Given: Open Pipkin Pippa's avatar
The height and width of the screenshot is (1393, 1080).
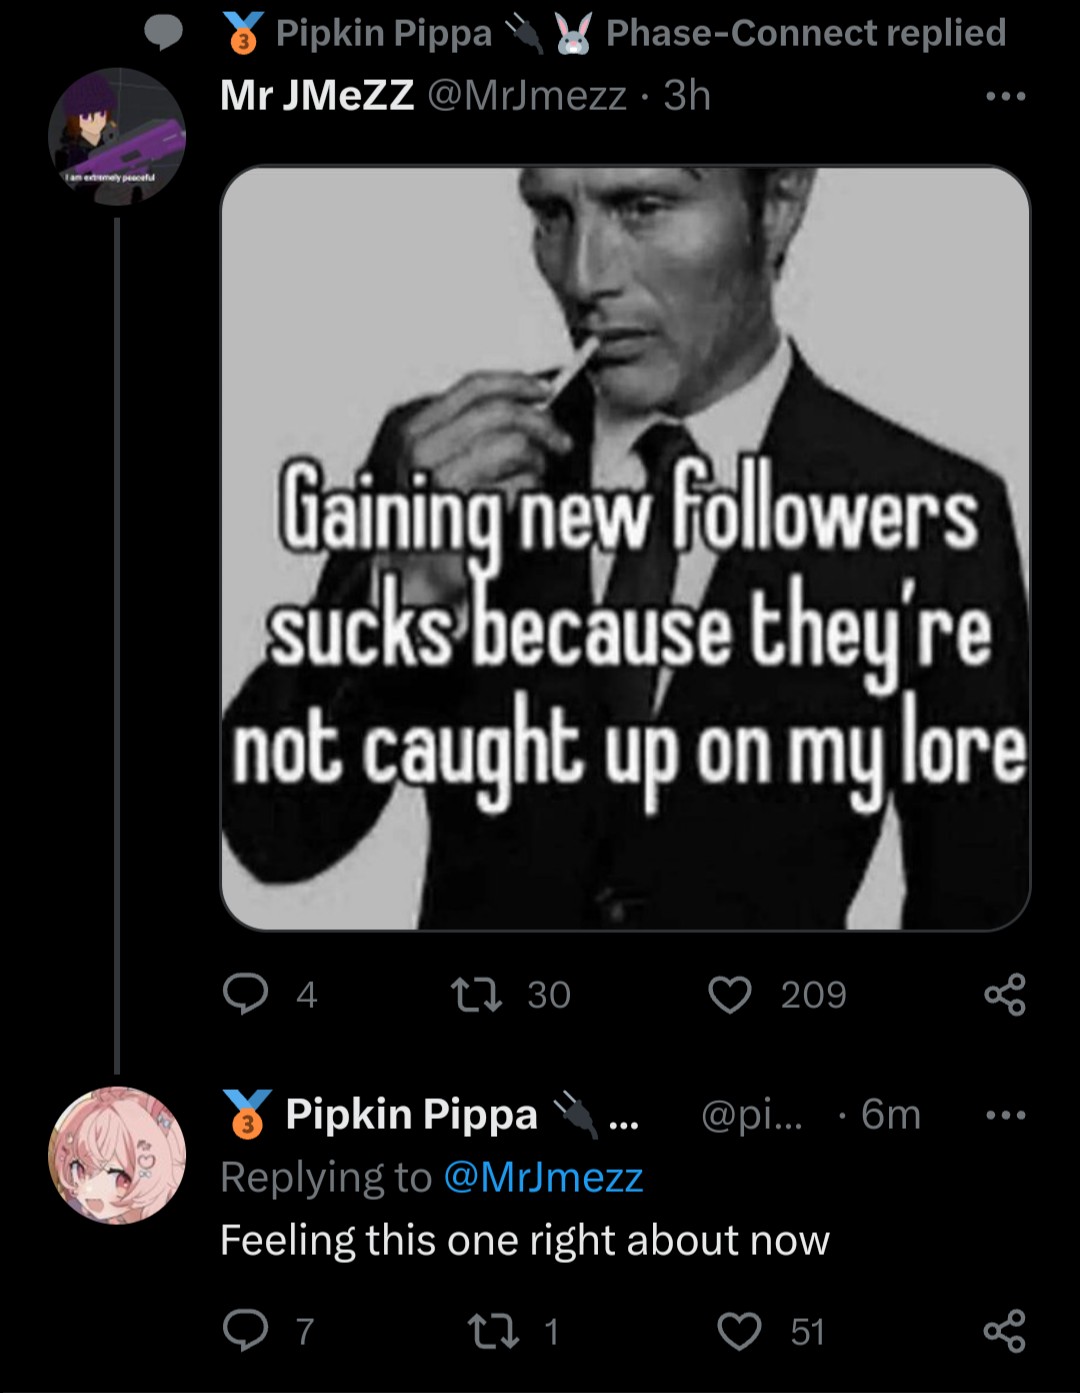Looking at the screenshot, I should click(116, 1155).
